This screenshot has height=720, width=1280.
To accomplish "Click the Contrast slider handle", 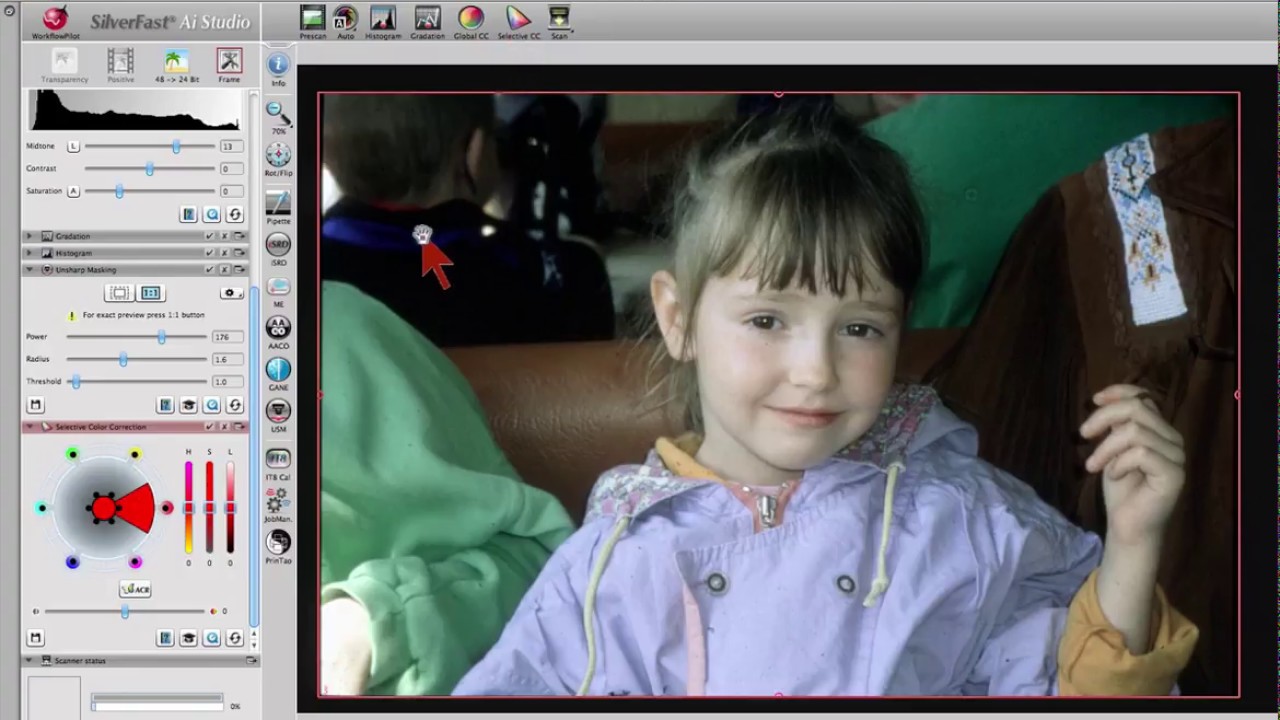I will point(149,169).
